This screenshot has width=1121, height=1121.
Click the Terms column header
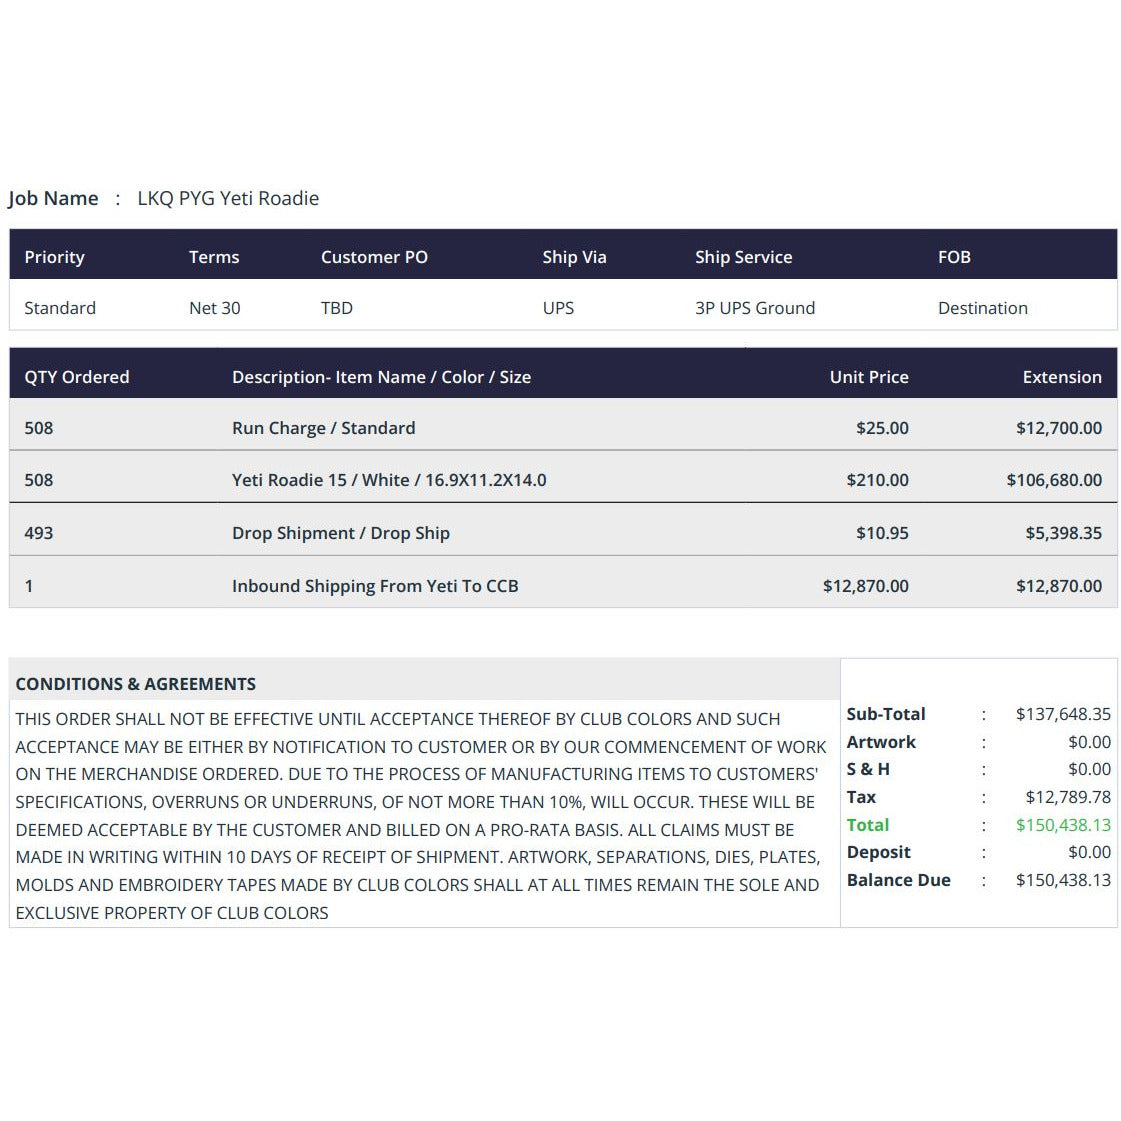tap(214, 257)
